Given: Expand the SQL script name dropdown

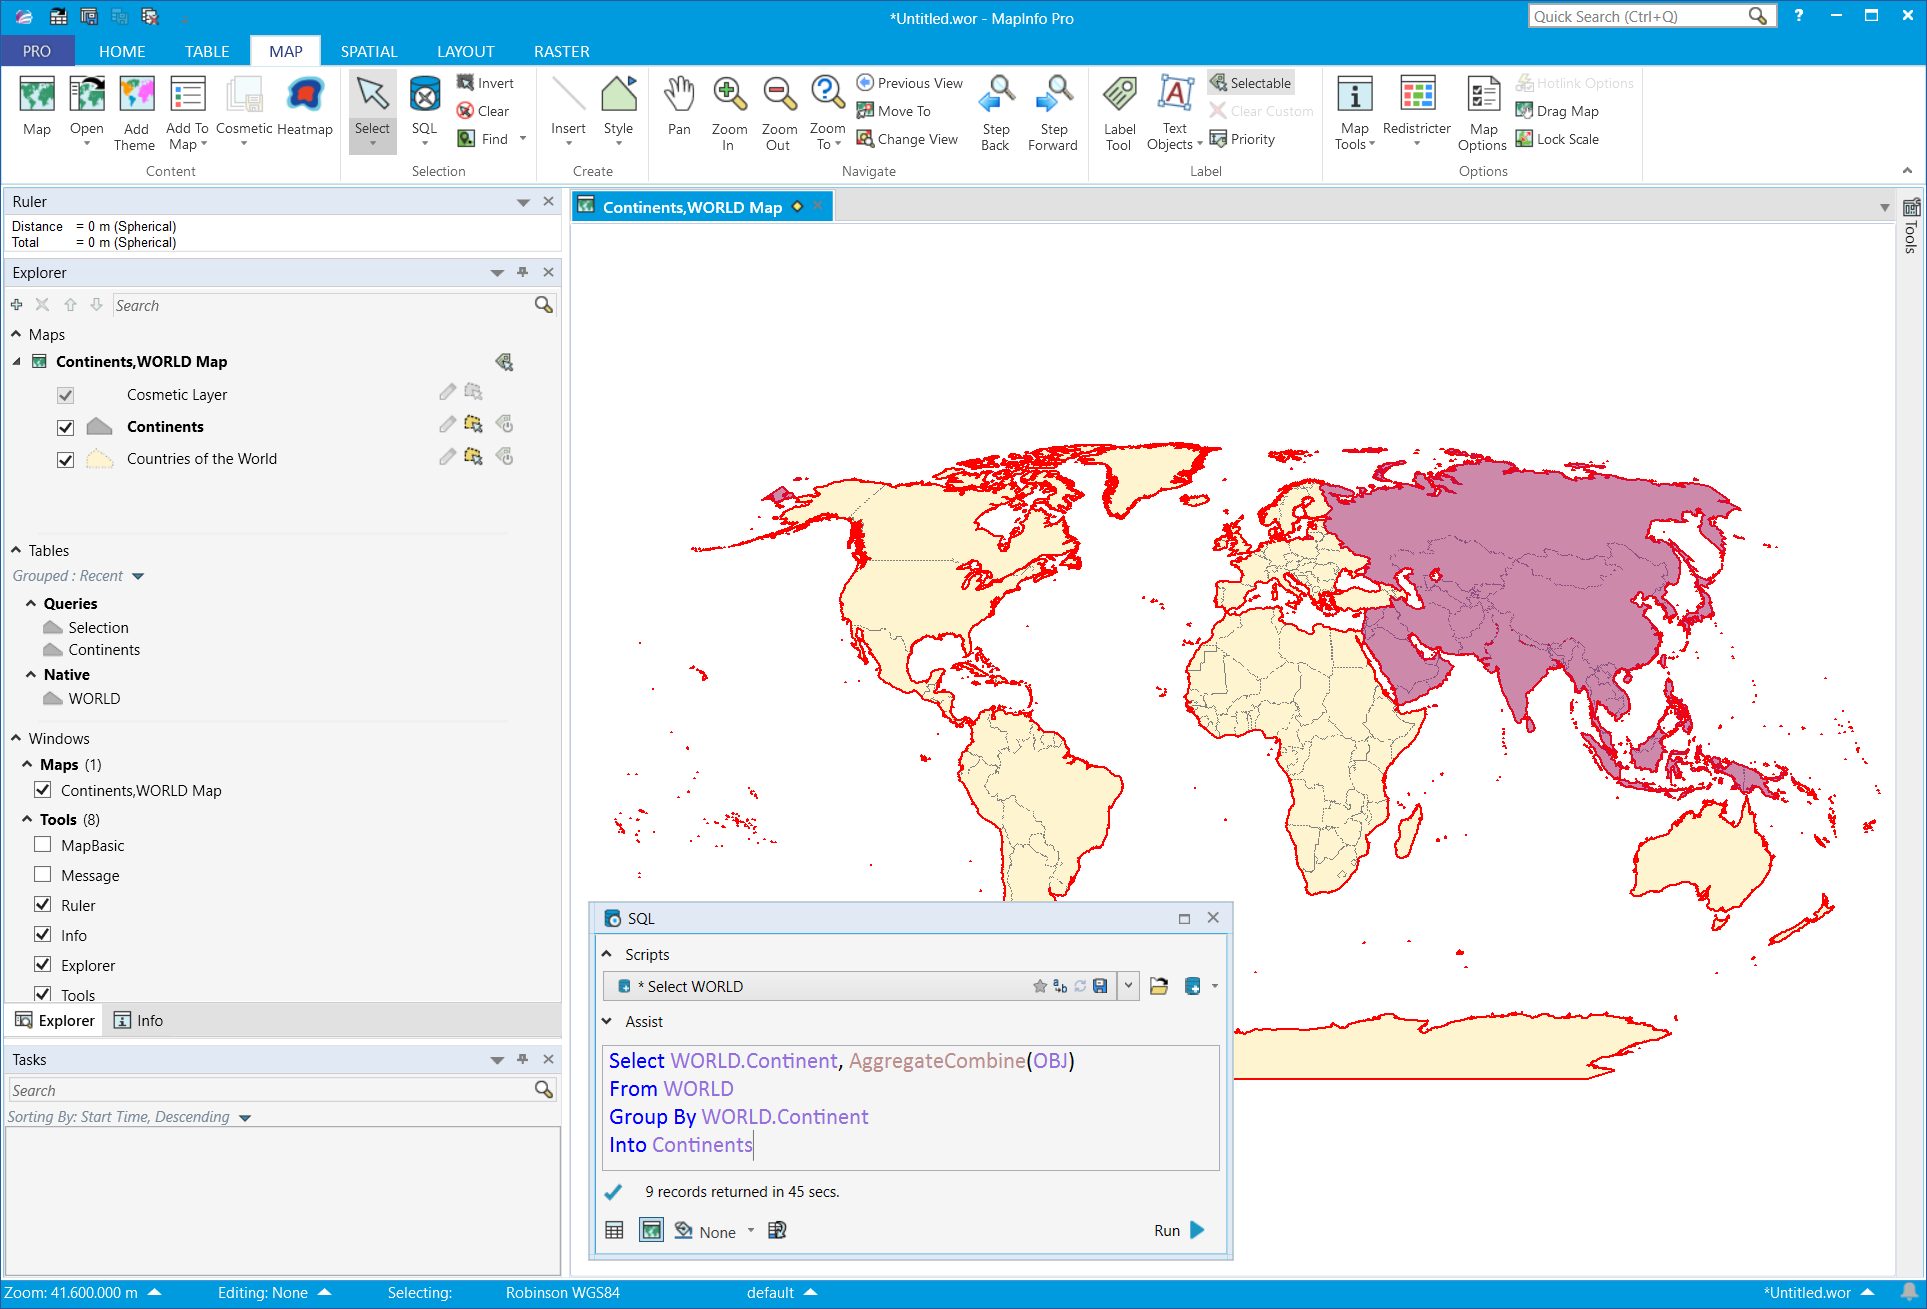Looking at the screenshot, I should tap(1128, 986).
